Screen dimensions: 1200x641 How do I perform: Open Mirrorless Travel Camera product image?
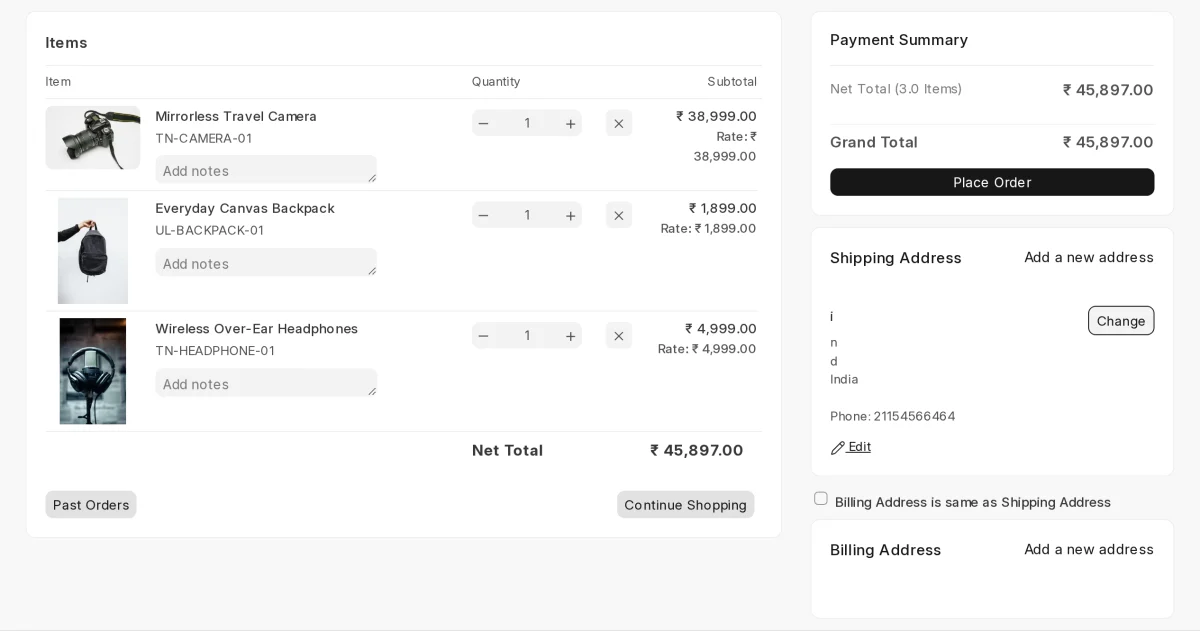point(93,137)
